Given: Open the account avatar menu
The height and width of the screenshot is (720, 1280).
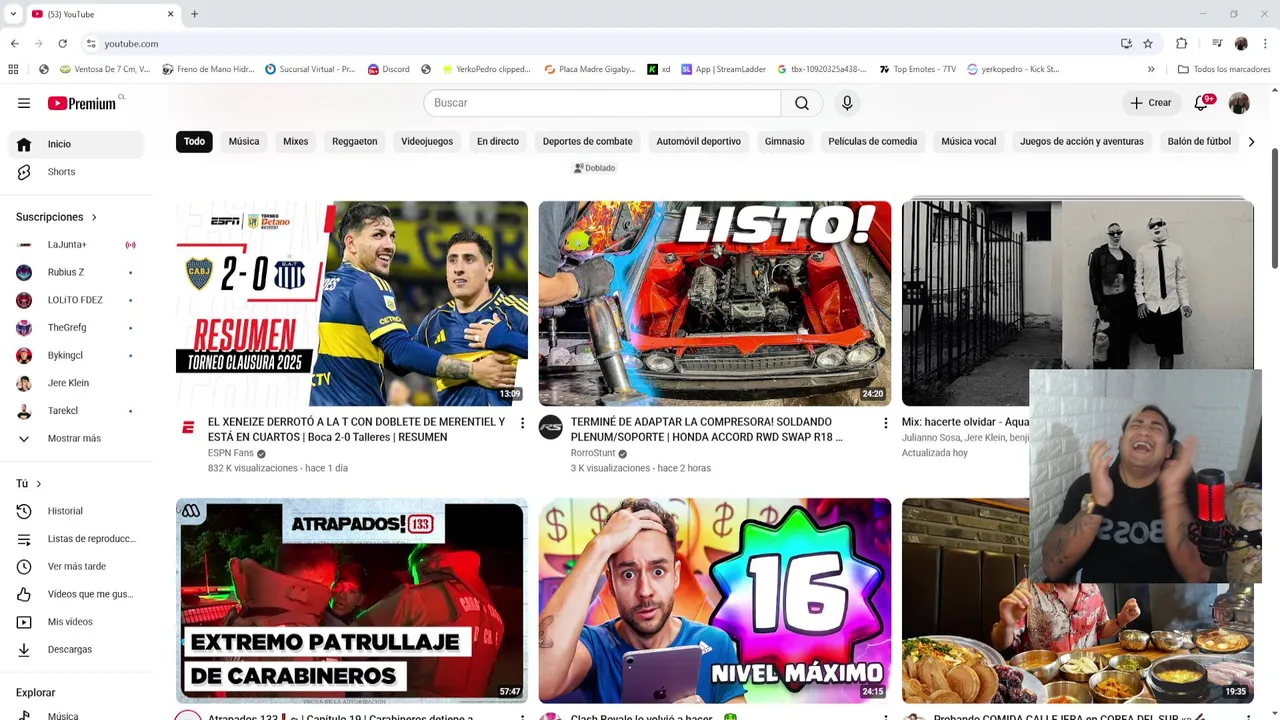Looking at the screenshot, I should [x=1239, y=103].
